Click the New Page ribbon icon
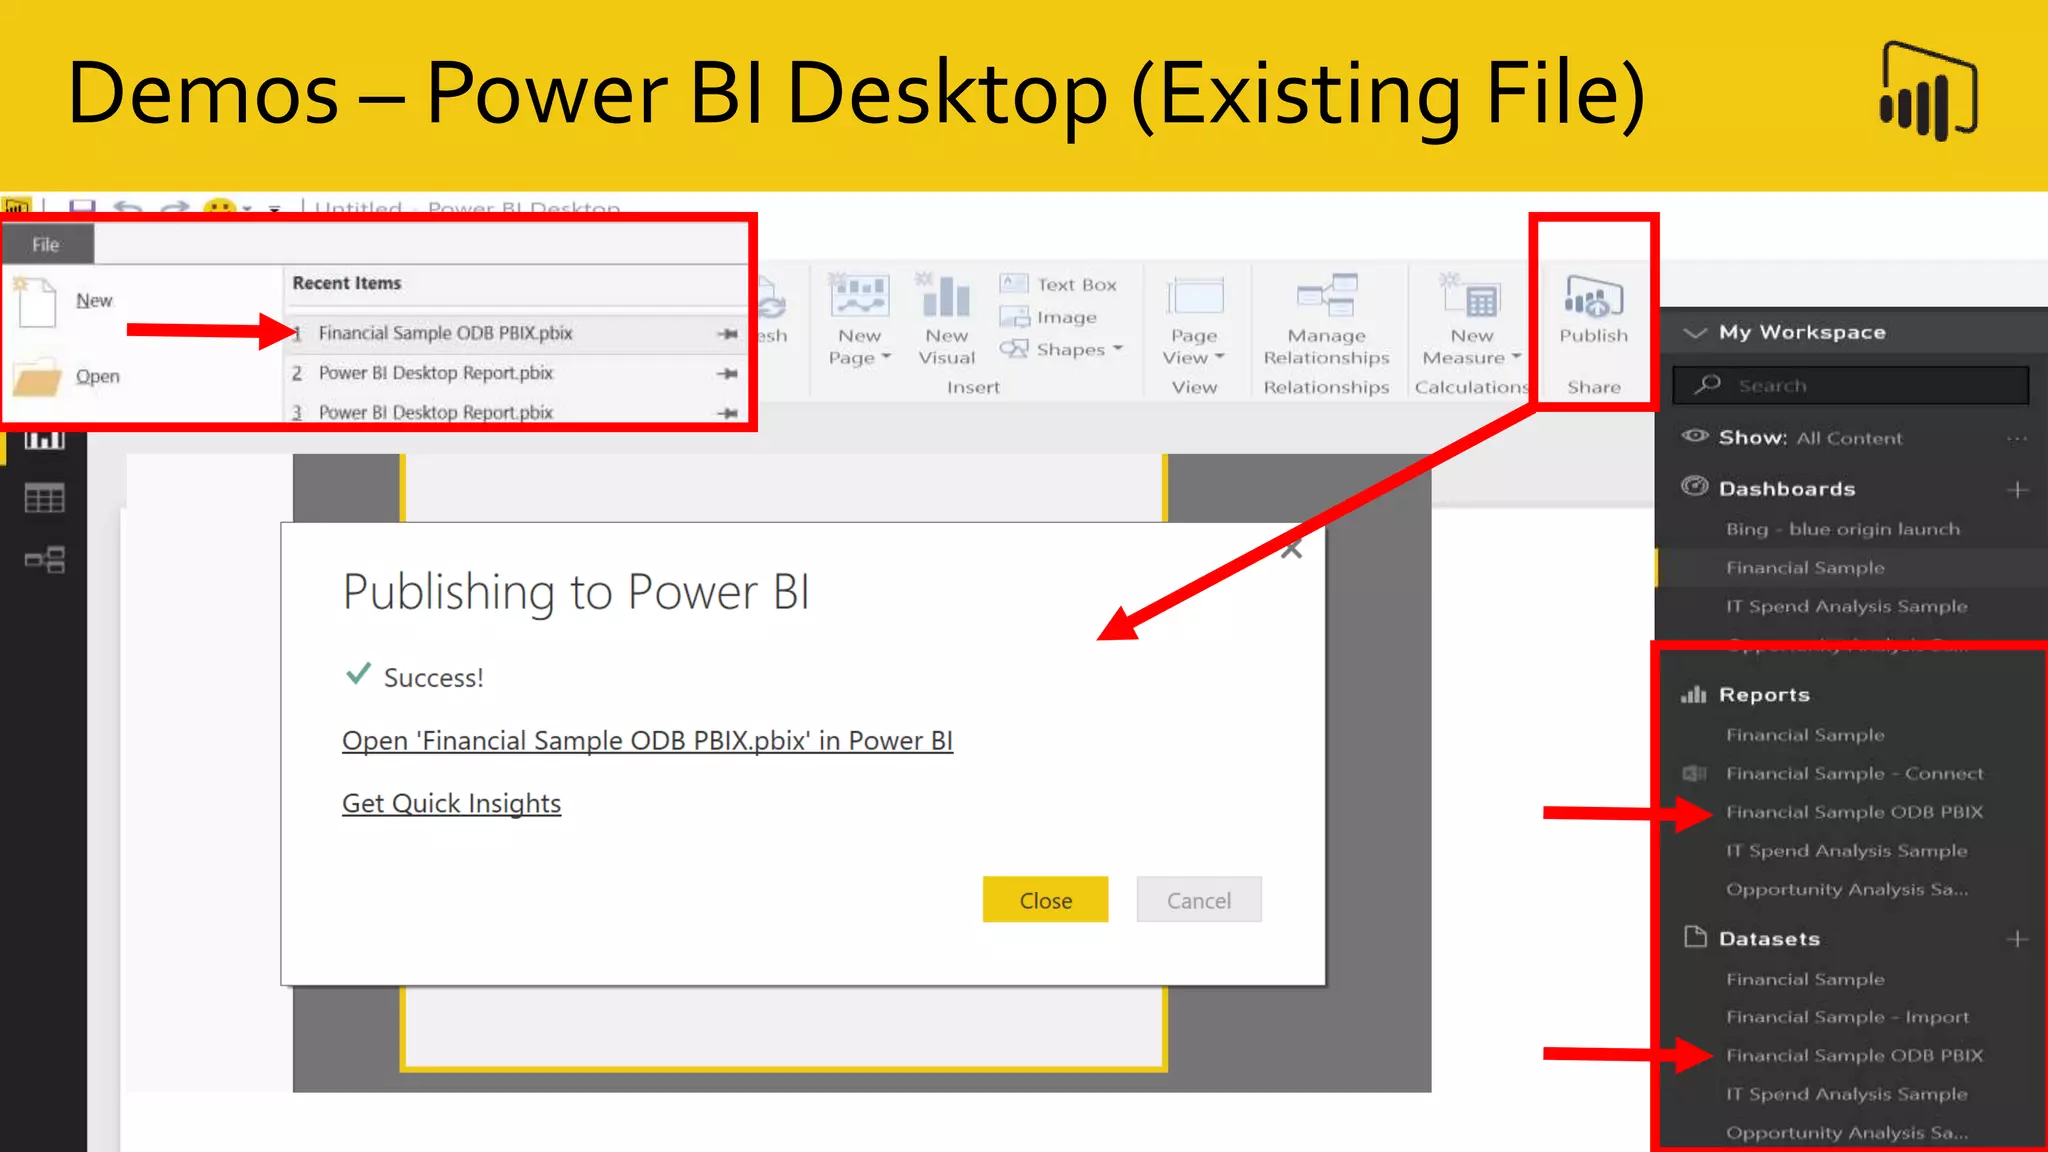The height and width of the screenshot is (1152, 2048). pyautogui.click(x=859, y=296)
